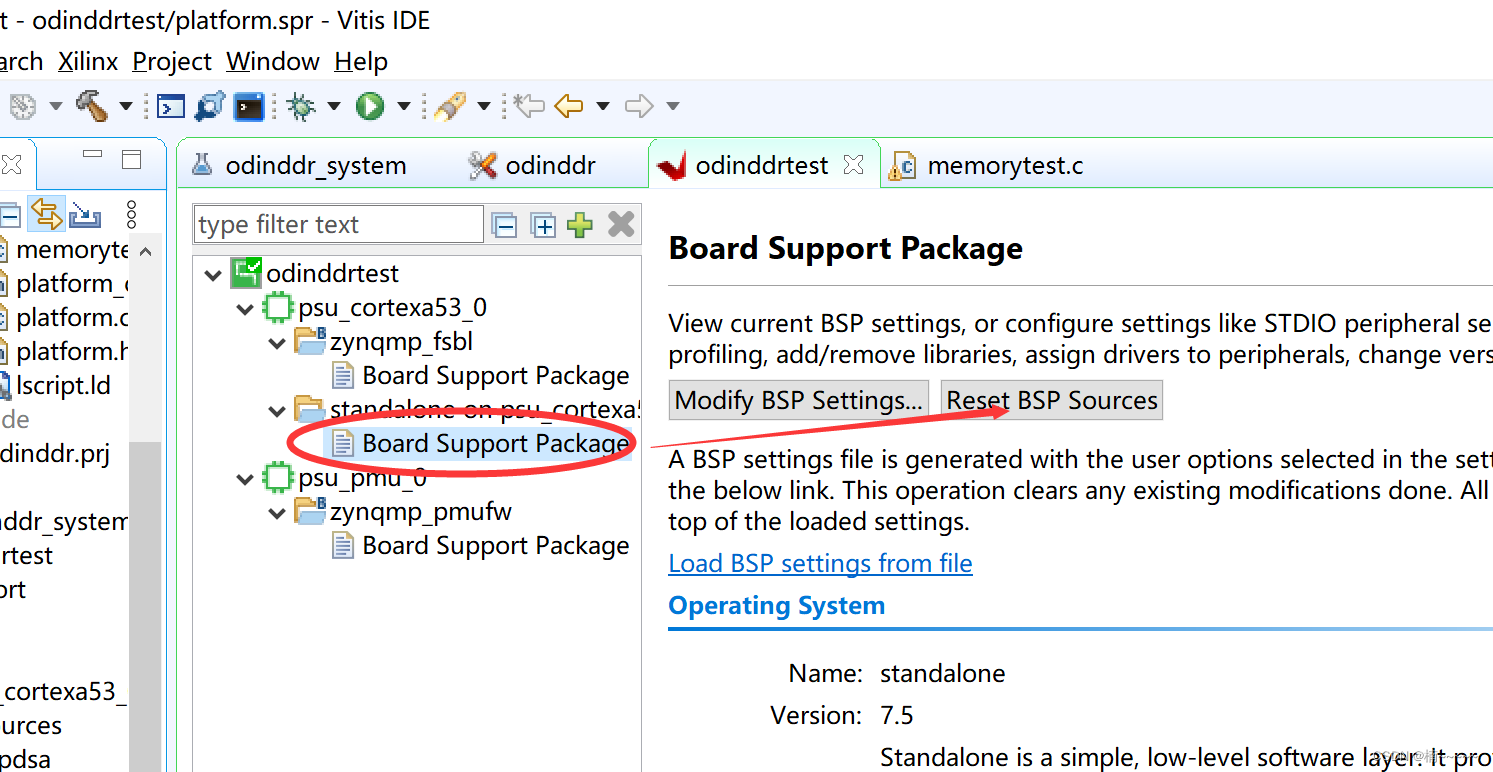The image size is (1493, 772).
Task: Collapse the odinddrtest tree node
Action: 213,274
